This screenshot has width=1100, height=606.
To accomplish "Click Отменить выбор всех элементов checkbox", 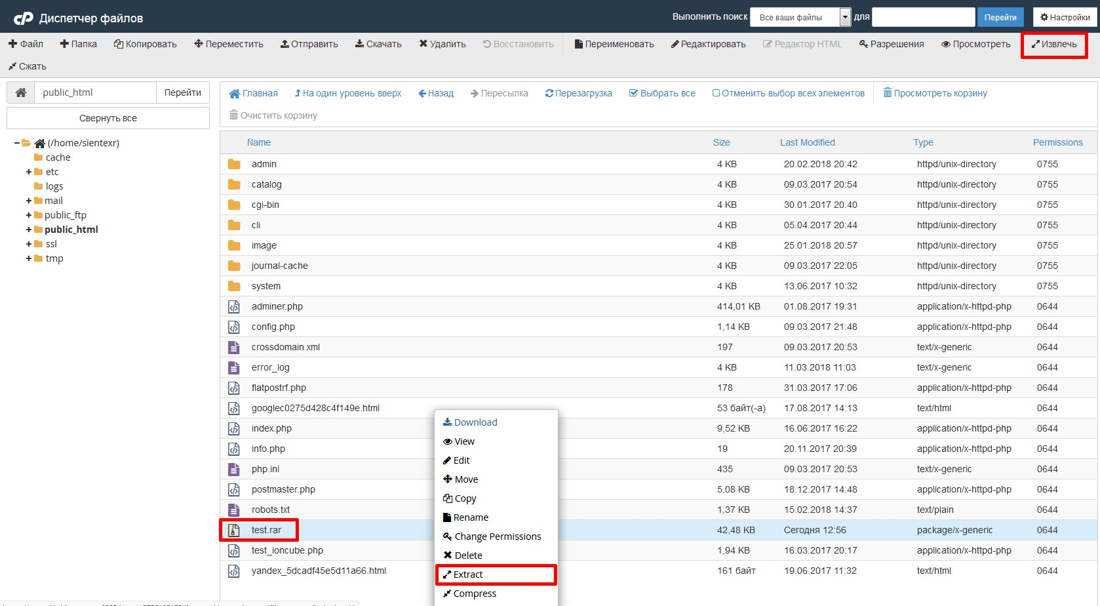I will [716, 93].
